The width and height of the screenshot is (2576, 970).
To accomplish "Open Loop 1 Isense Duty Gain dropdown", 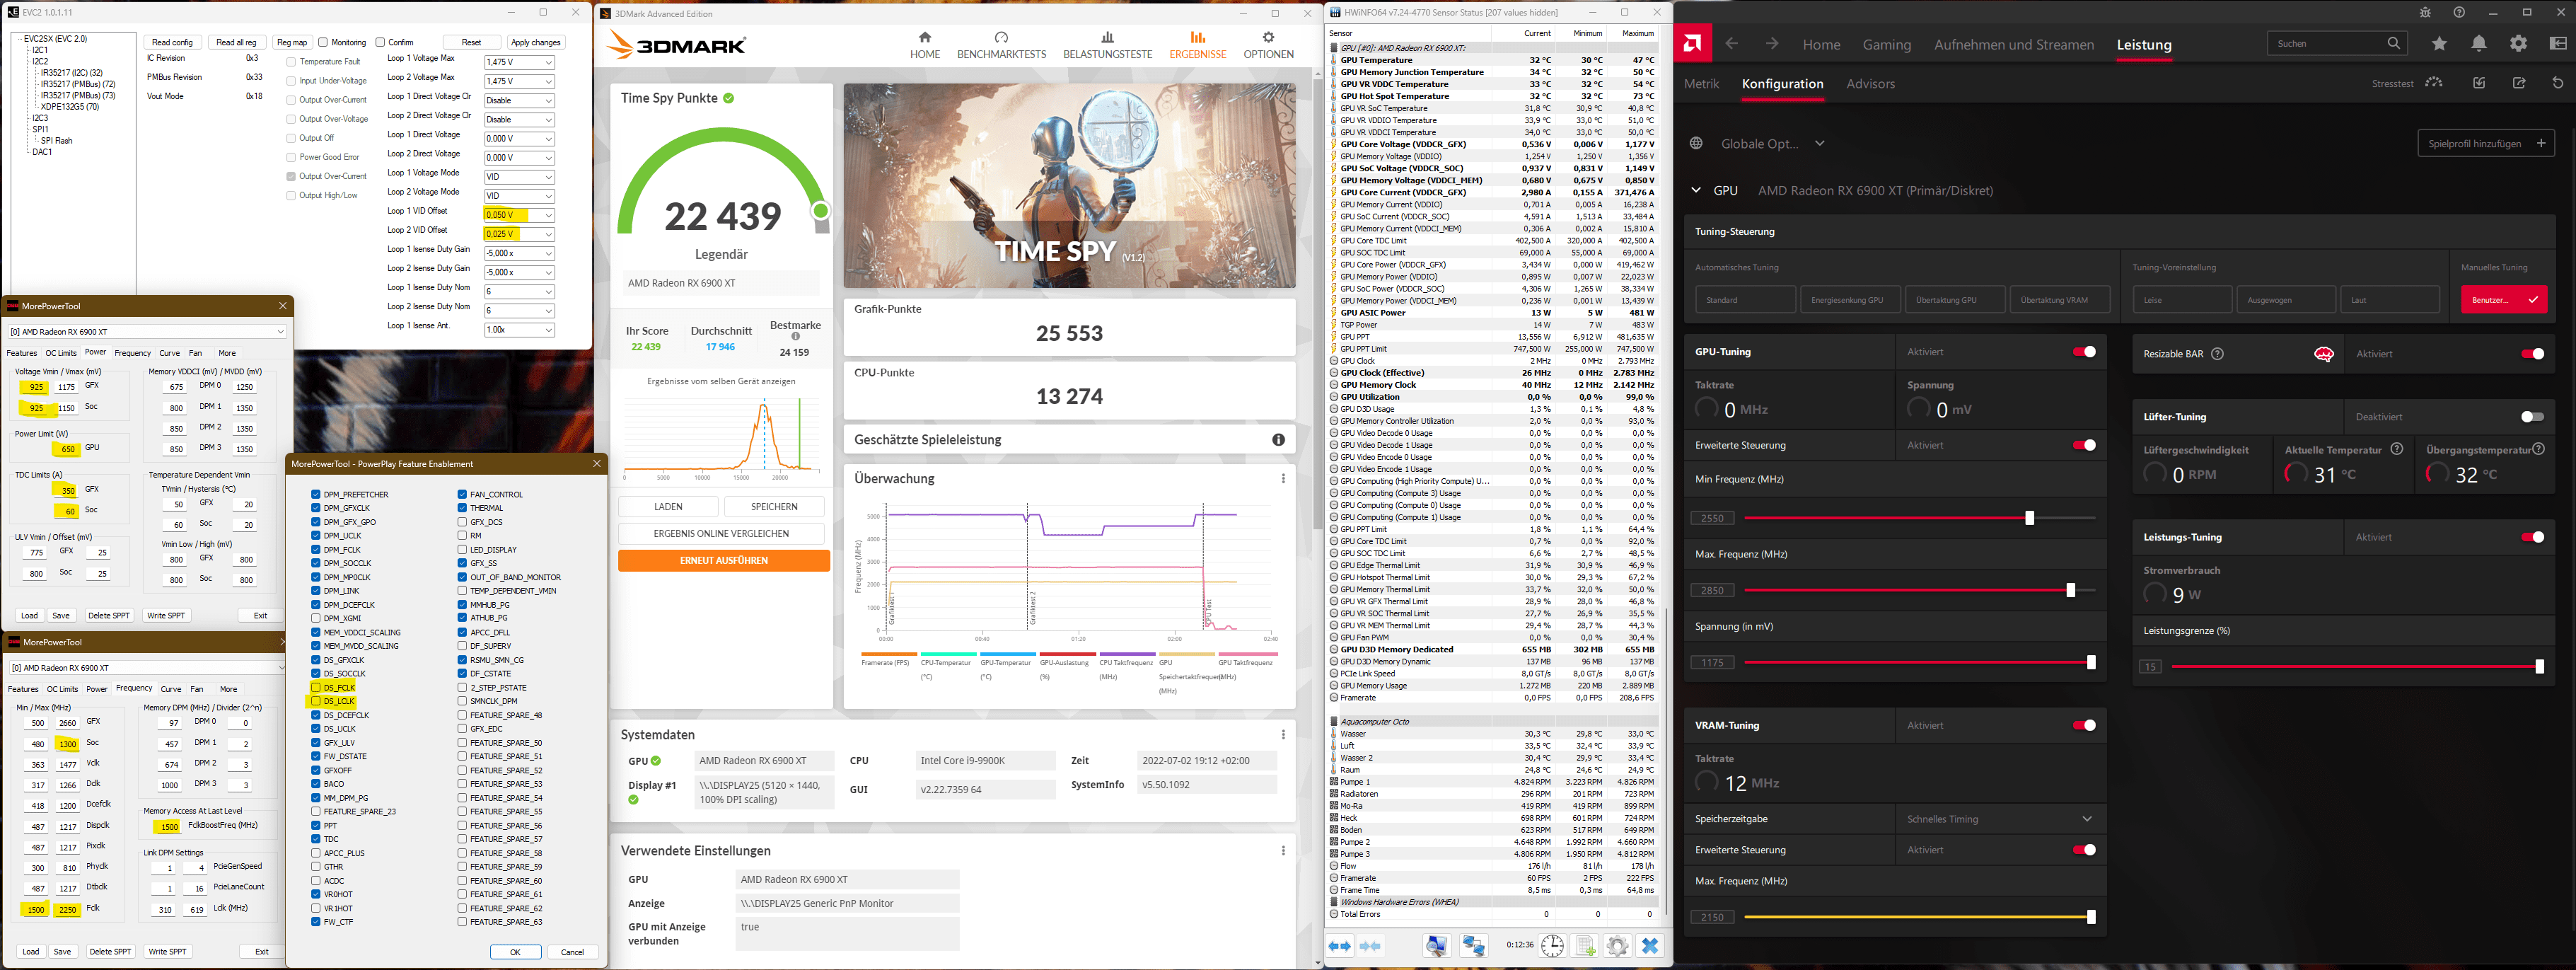I will 548,254.
